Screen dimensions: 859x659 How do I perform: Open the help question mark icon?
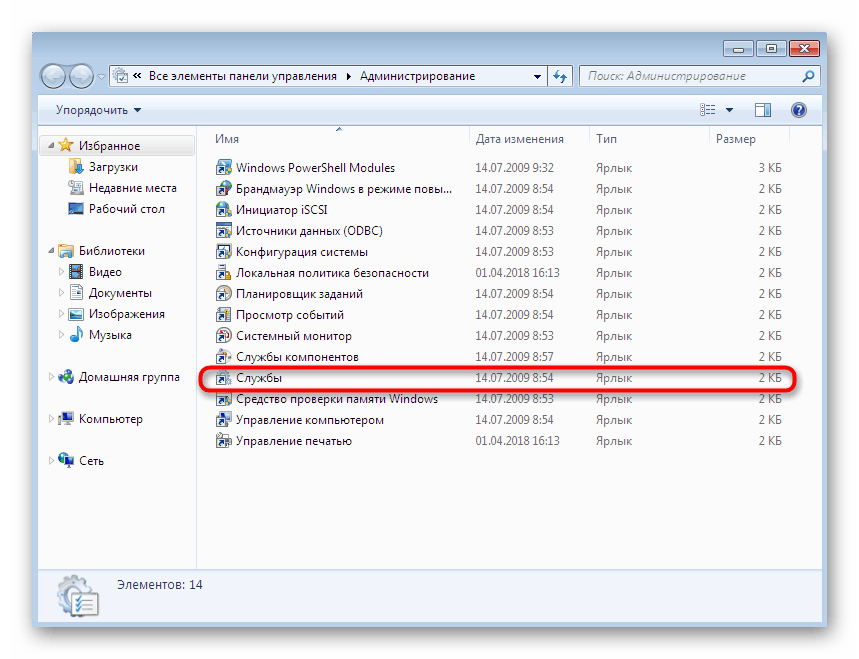[799, 110]
